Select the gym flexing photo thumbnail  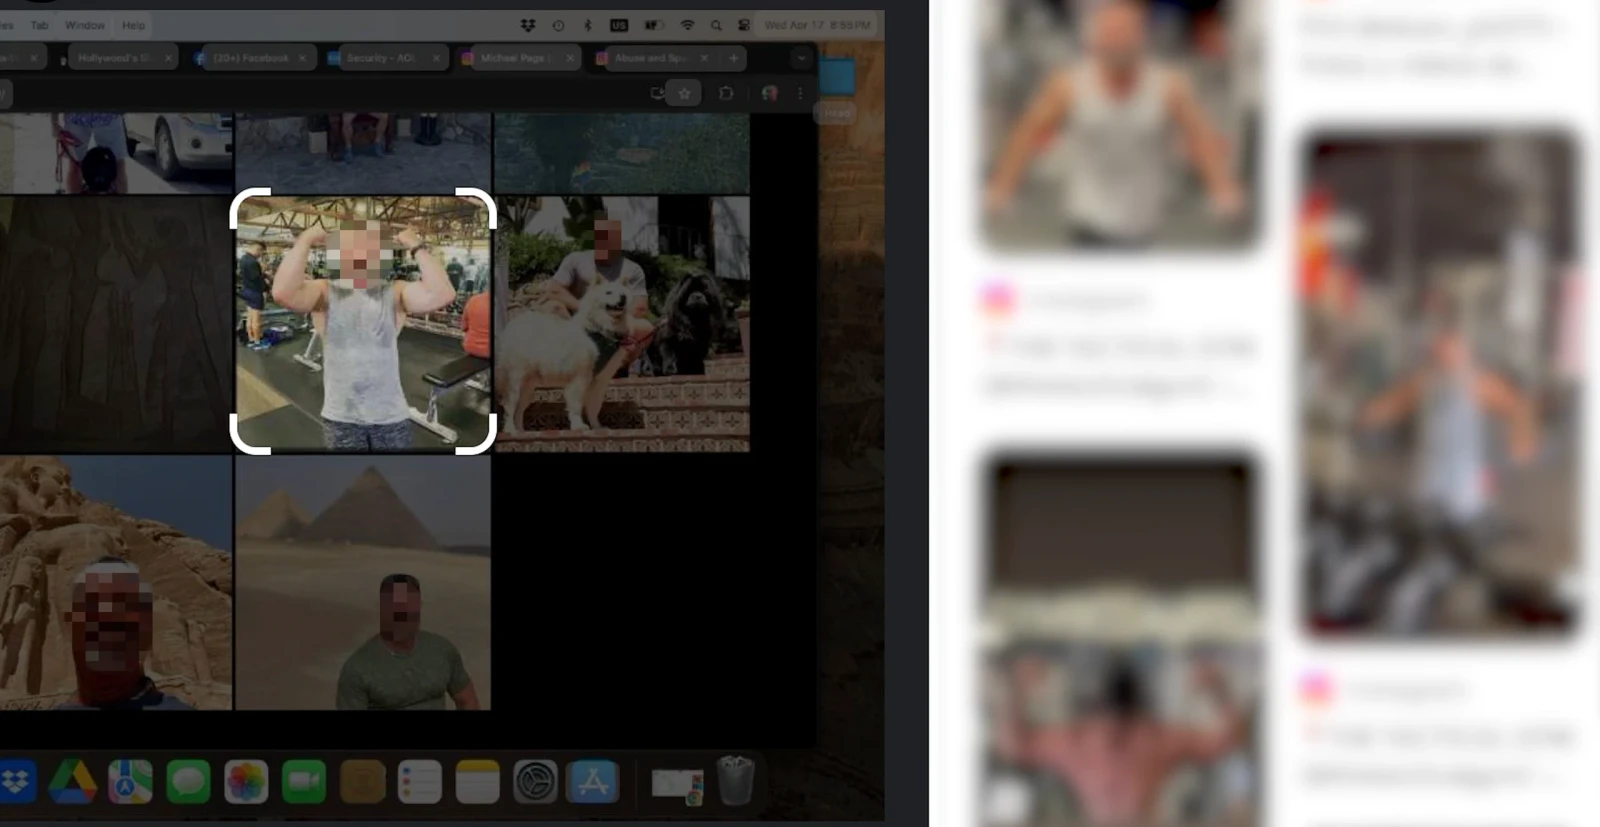[363, 322]
